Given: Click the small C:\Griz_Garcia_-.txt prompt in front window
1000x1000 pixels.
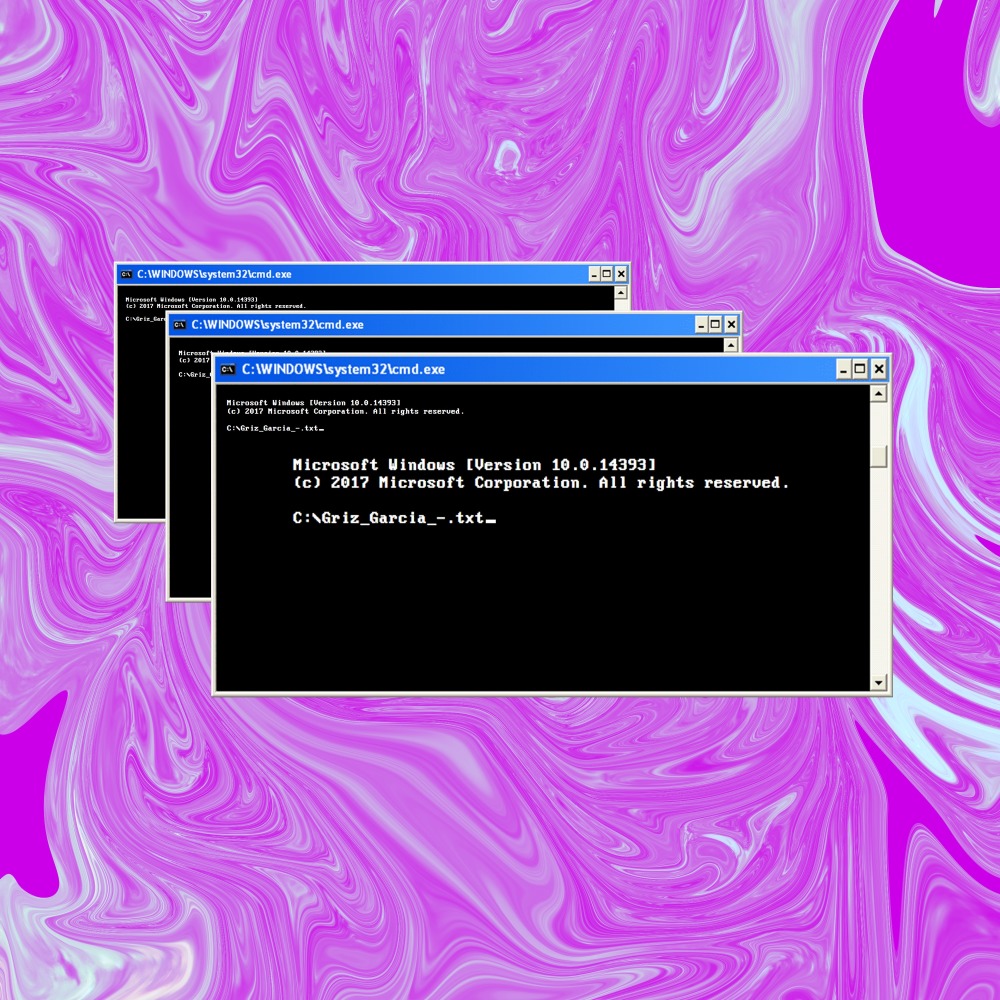Looking at the screenshot, I should click(275, 428).
